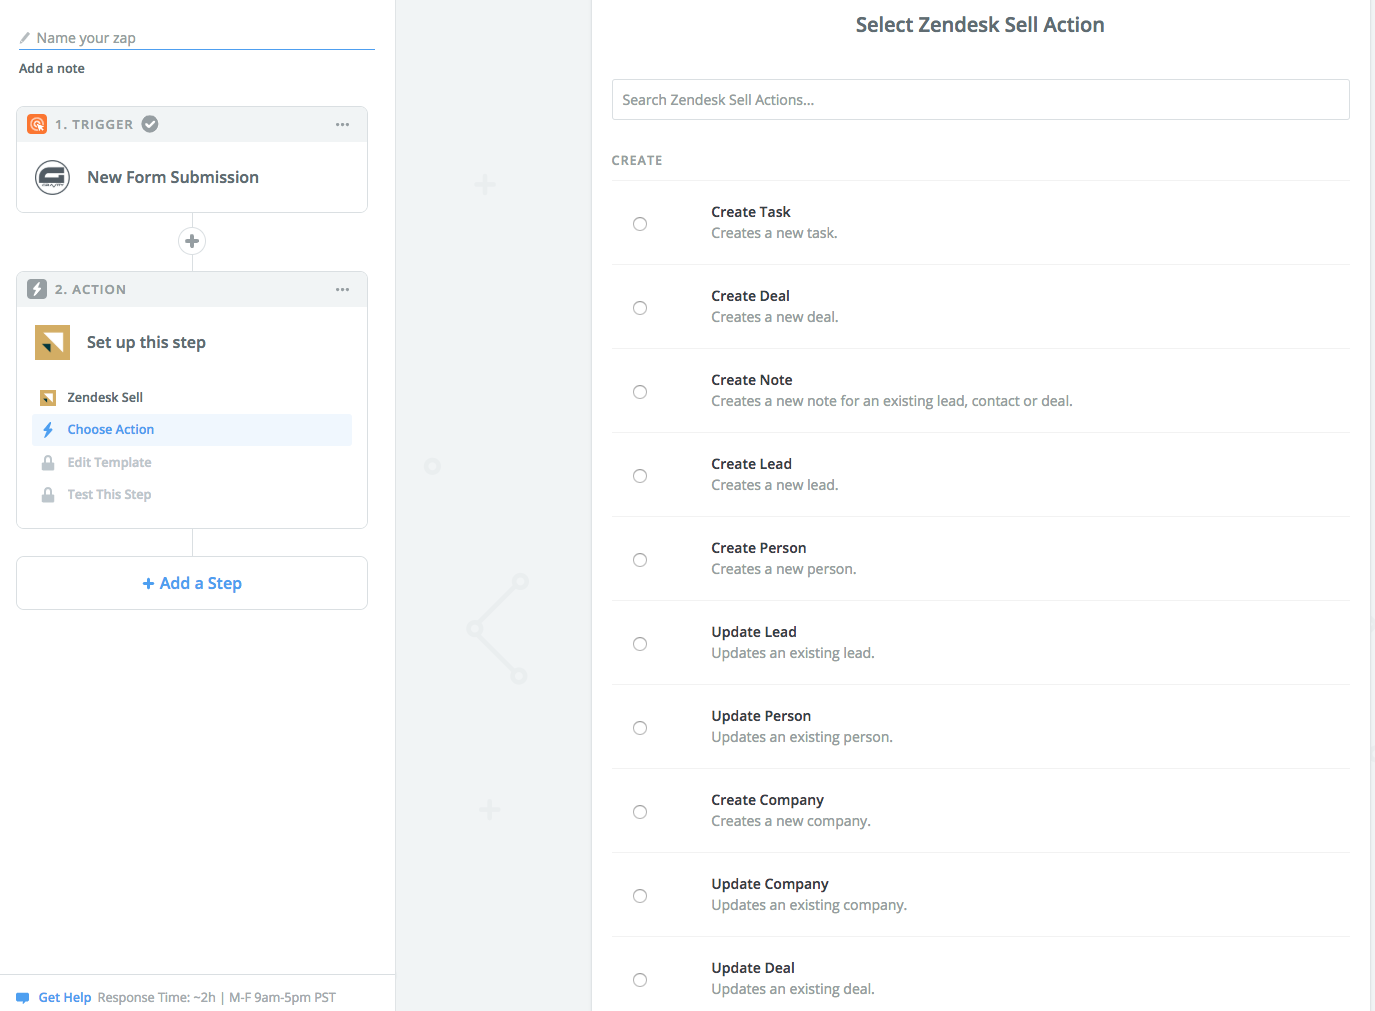Click the Update Deal action title
Image resolution: width=1375 pixels, height=1011 pixels.
(753, 968)
